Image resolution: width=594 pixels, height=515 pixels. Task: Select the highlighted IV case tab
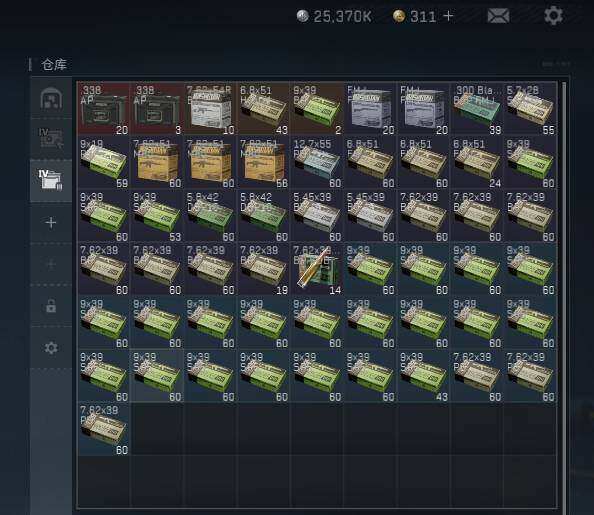(x=51, y=181)
